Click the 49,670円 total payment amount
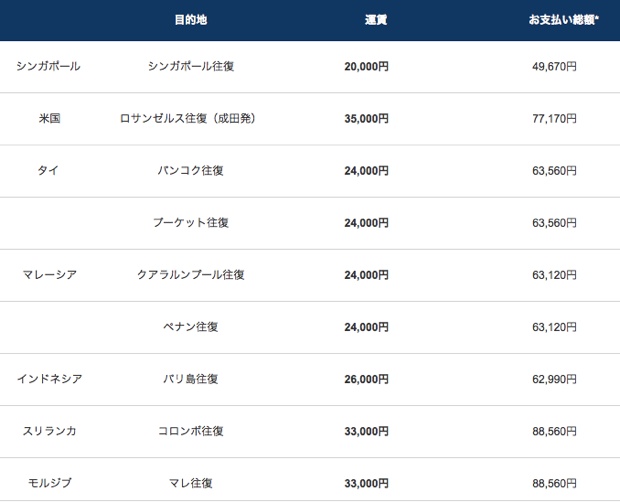The height and width of the screenshot is (503, 620). pyautogui.click(x=554, y=66)
